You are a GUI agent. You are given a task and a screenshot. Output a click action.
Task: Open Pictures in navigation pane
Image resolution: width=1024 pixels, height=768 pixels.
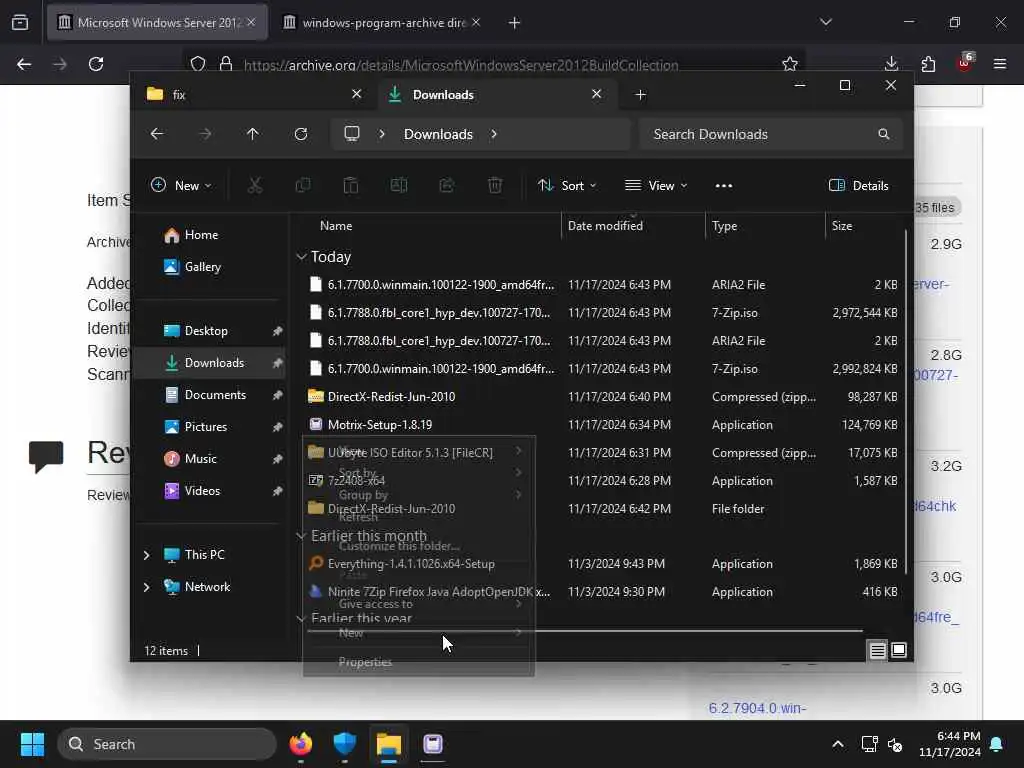coord(206,427)
